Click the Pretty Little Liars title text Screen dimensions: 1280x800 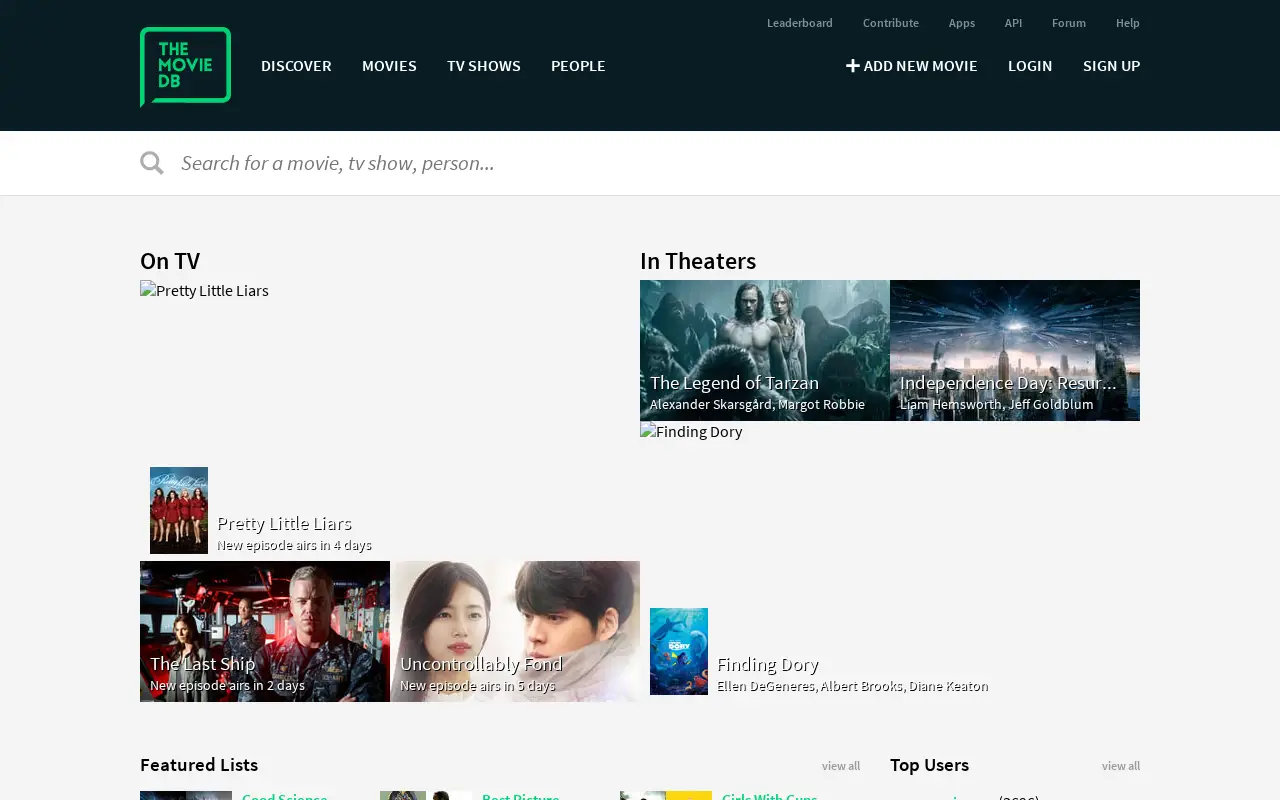pos(284,523)
